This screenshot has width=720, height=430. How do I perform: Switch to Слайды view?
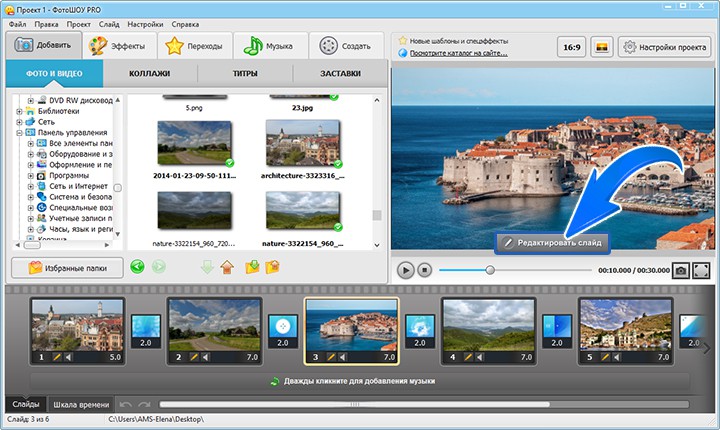[26, 404]
